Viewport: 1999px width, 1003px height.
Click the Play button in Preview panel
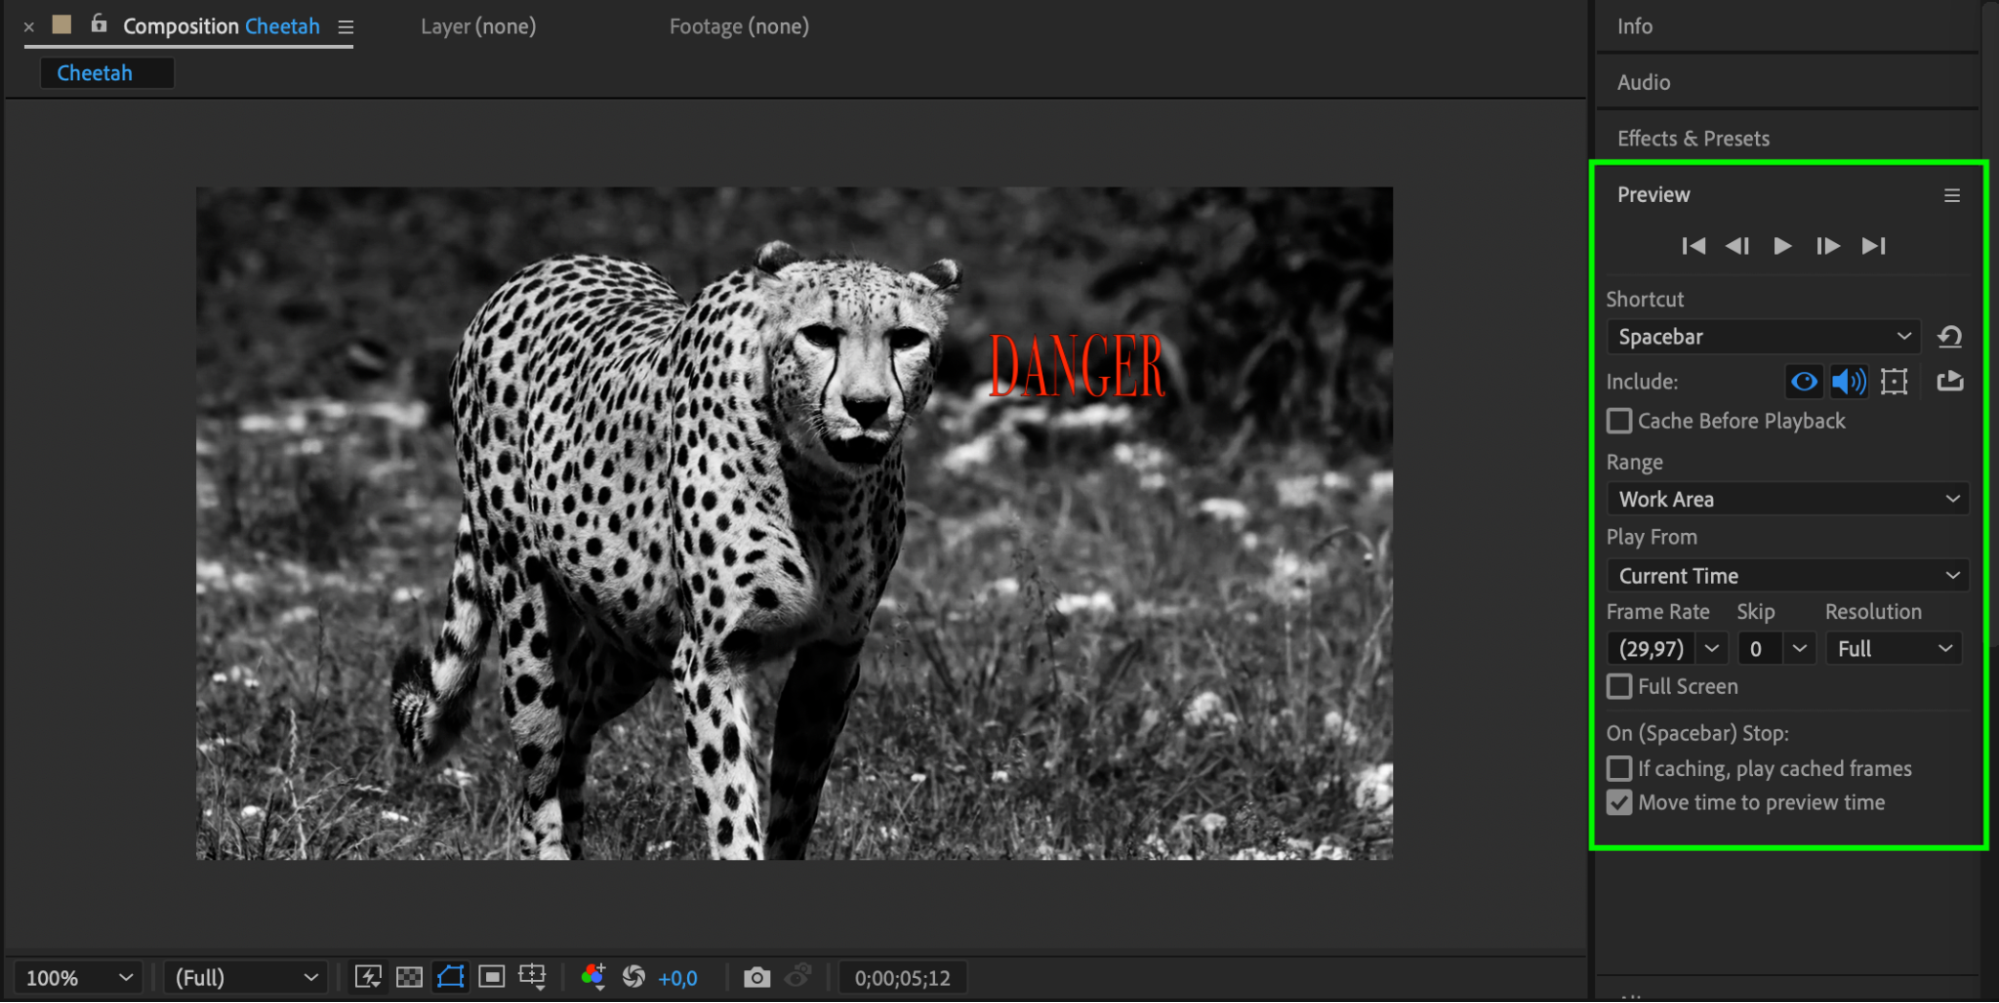click(1782, 246)
